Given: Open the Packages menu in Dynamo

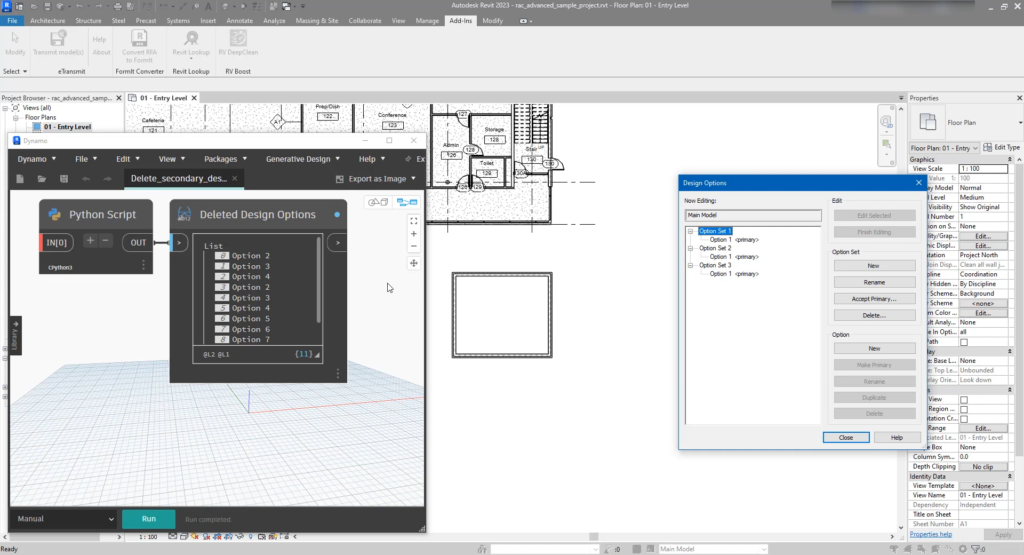Looking at the screenshot, I should [x=225, y=159].
